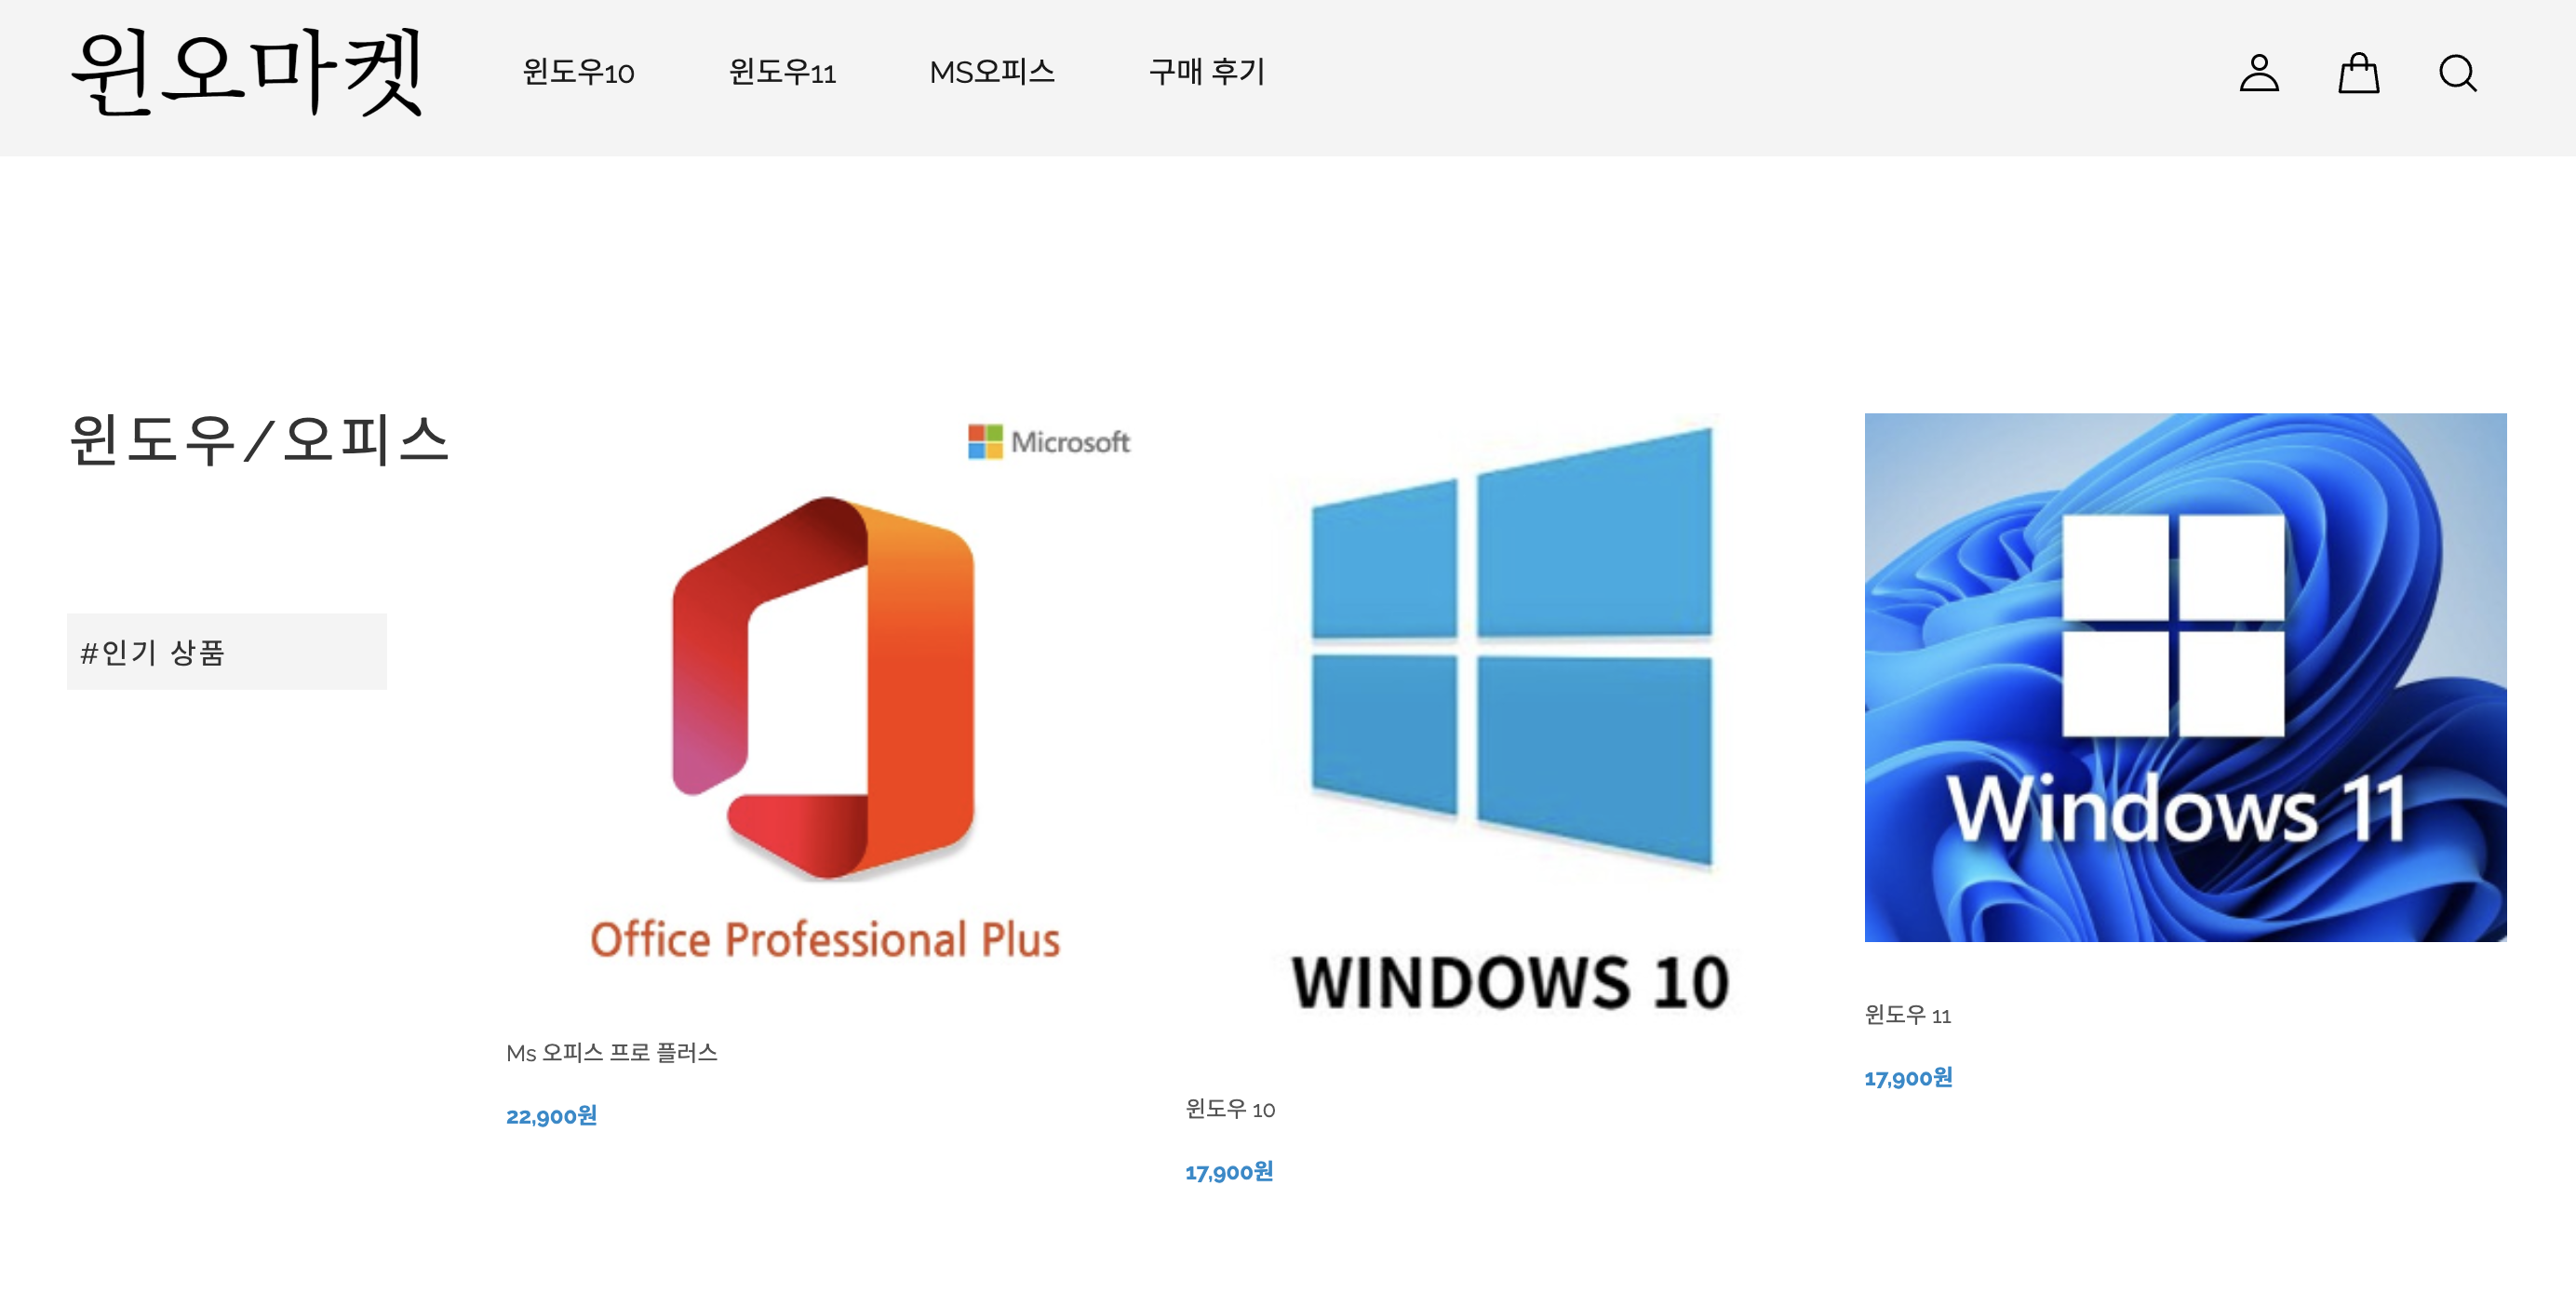This screenshot has height=1307, width=2576.
Task: Click the Microsoft logo on Office image
Action: (x=1048, y=441)
